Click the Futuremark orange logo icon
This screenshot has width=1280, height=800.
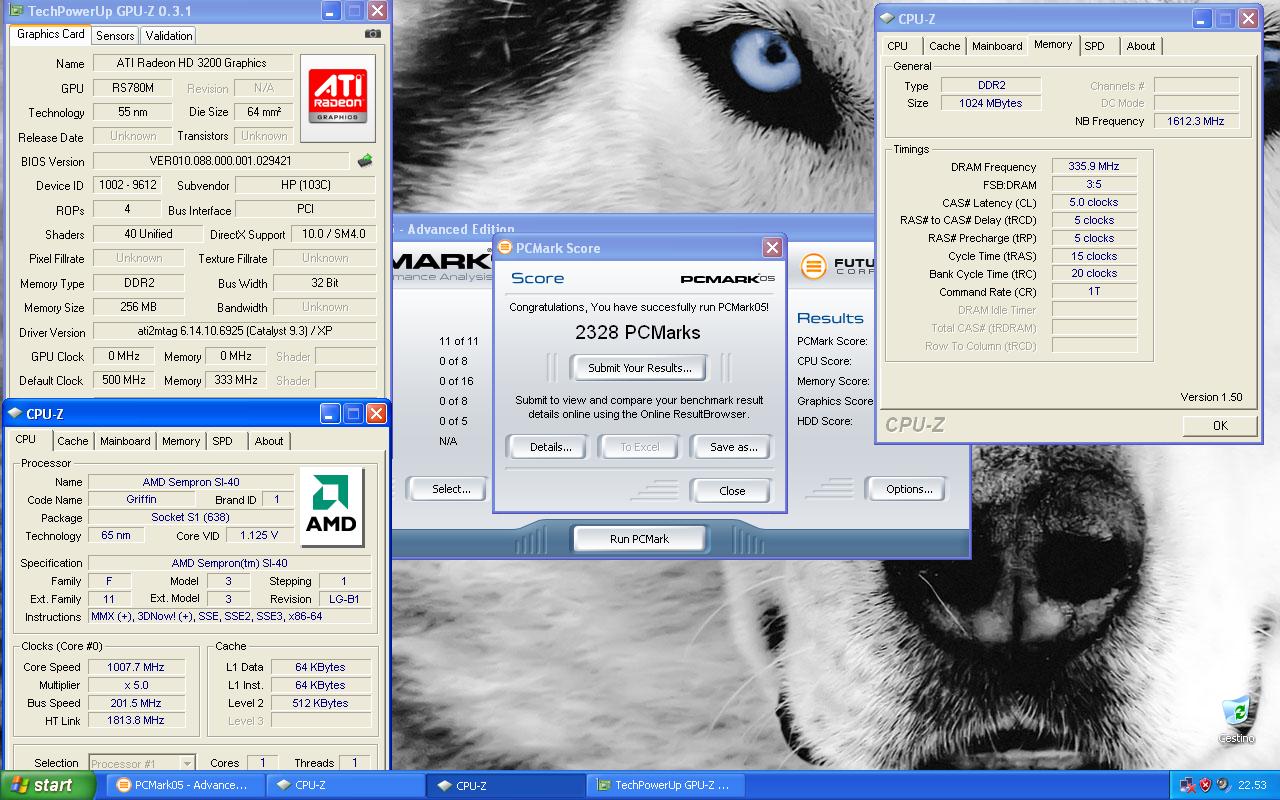[x=814, y=266]
